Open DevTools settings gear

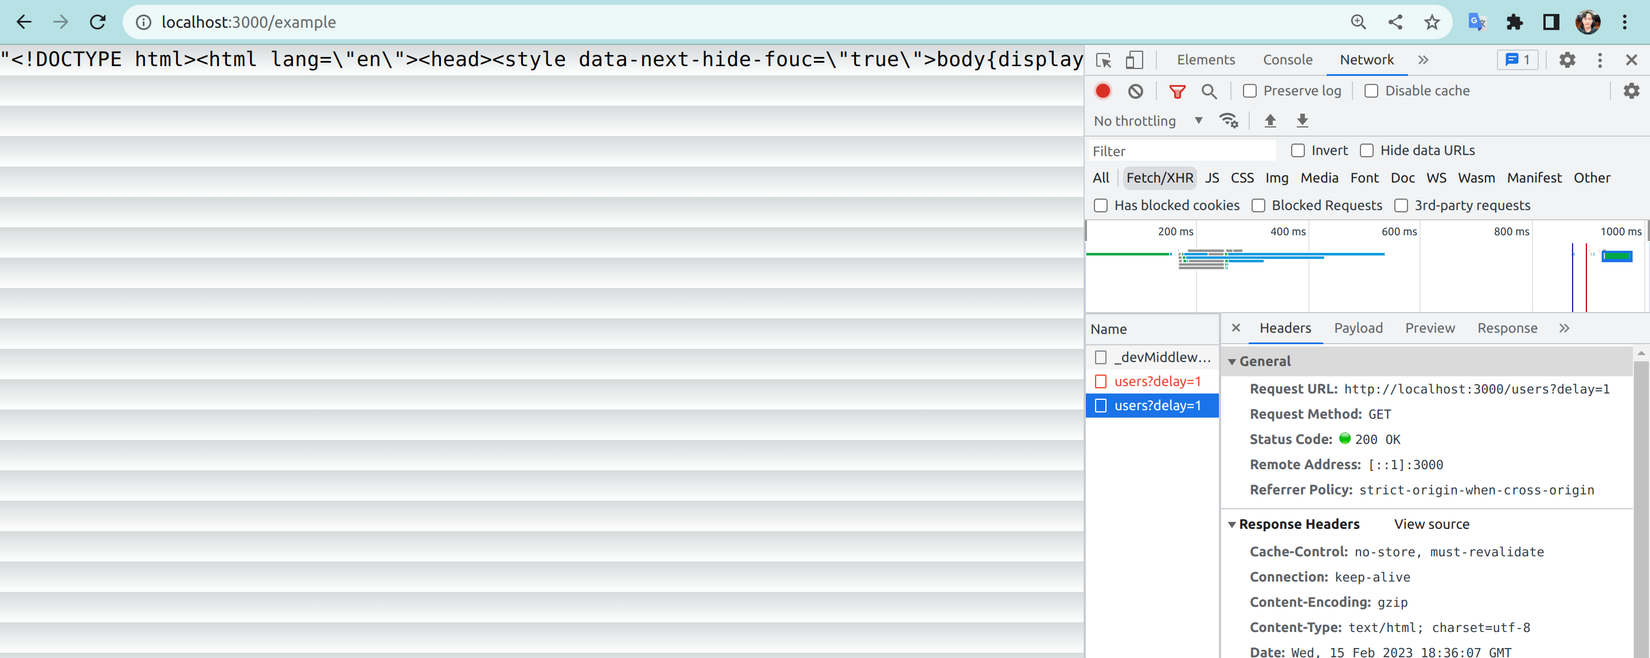(x=1567, y=60)
